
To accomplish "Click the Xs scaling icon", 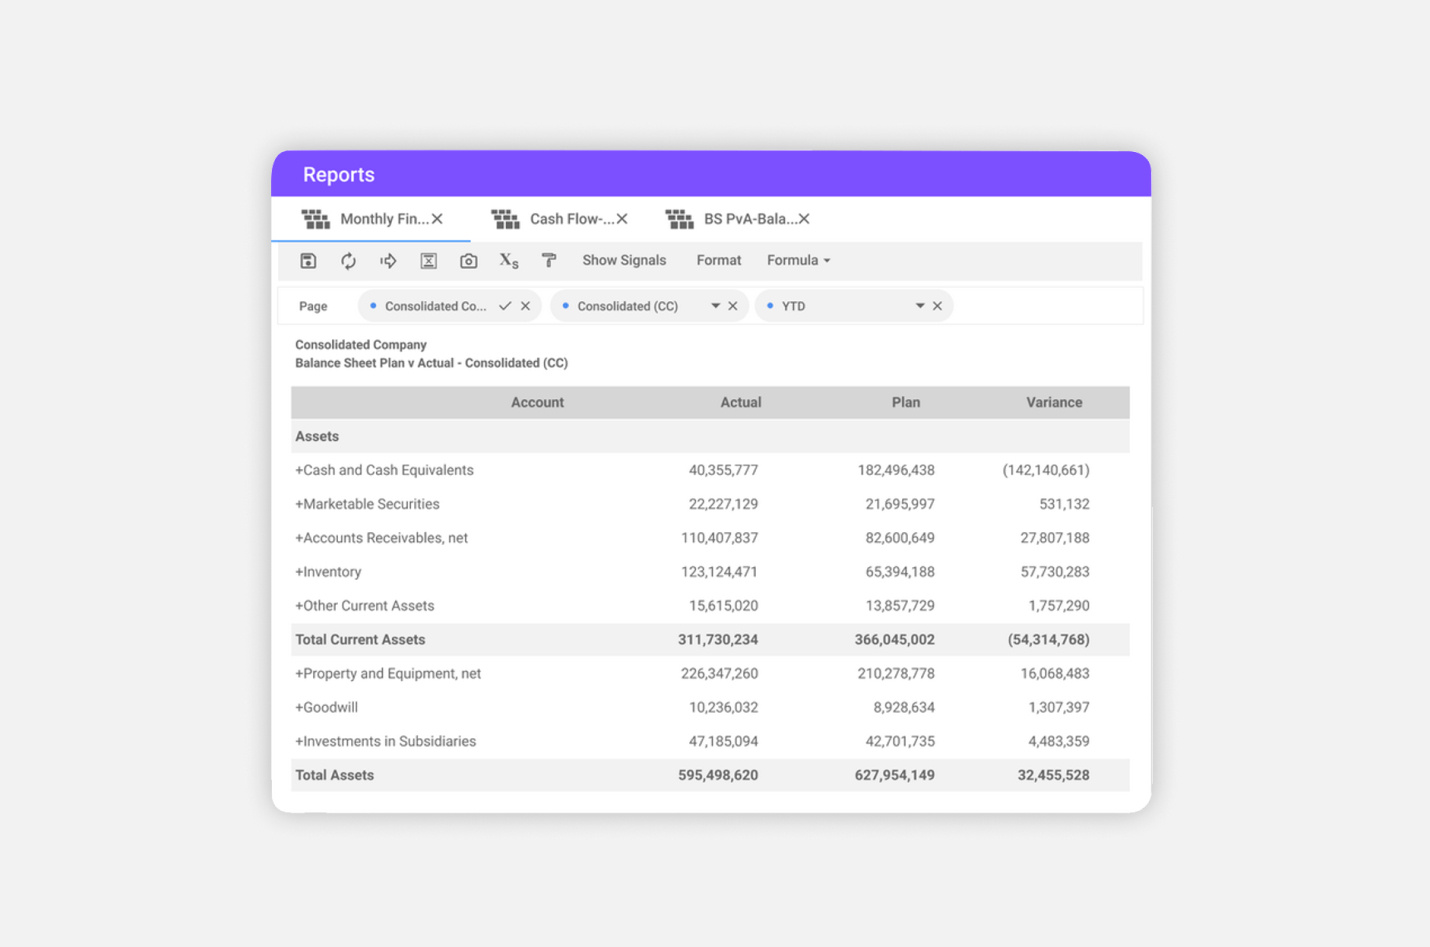I will pyautogui.click(x=508, y=260).
